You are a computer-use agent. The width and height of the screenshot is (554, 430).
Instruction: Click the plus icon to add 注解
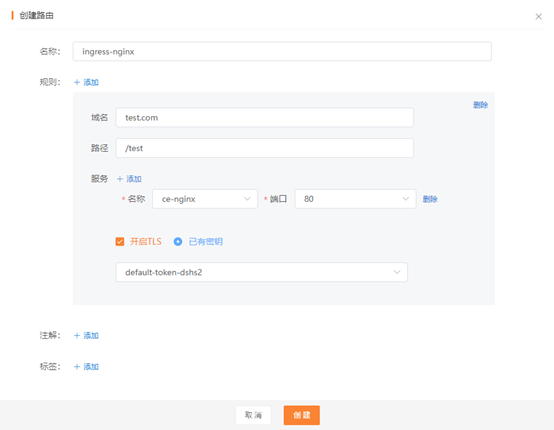click(77, 335)
